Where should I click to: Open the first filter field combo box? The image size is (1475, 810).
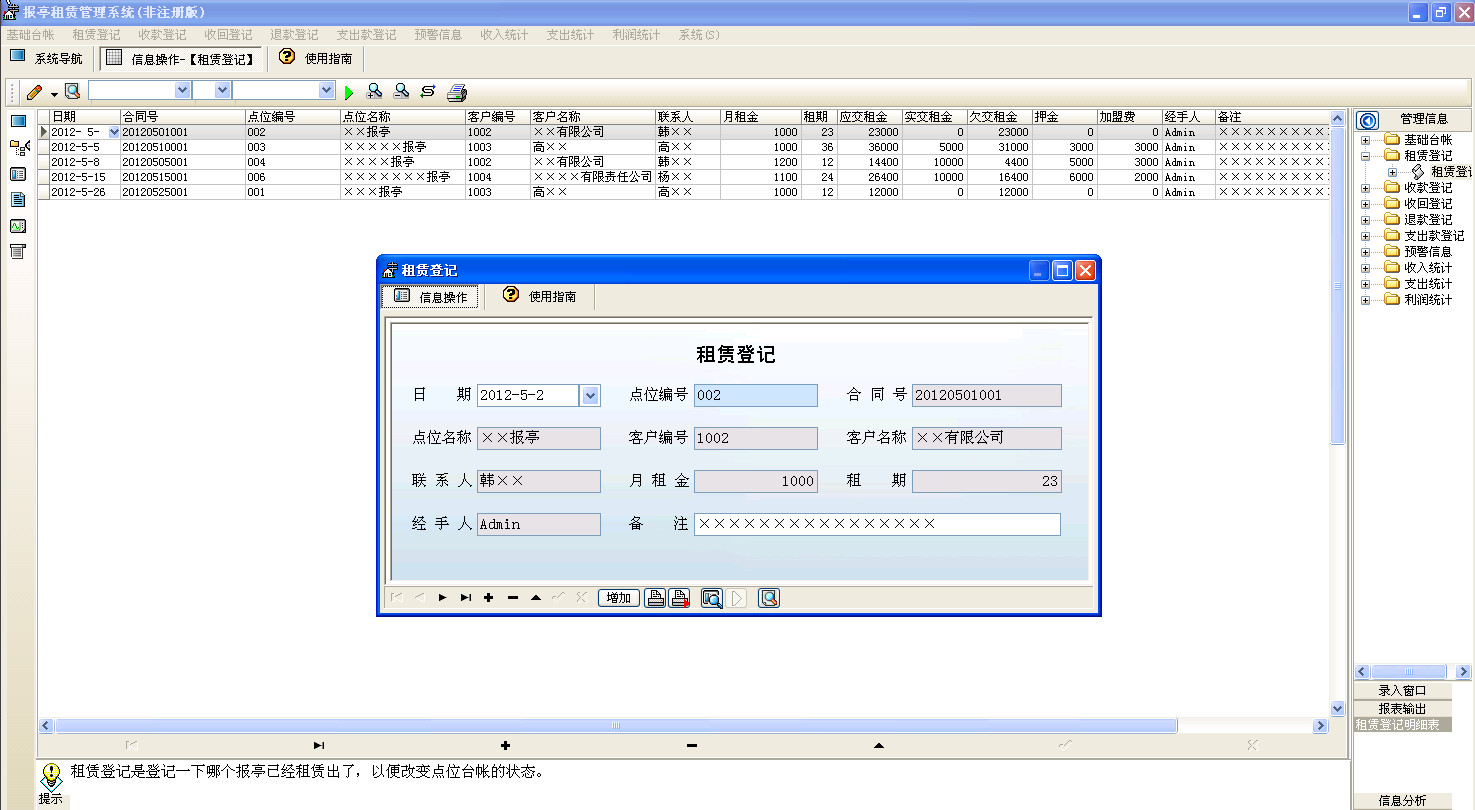point(182,90)
